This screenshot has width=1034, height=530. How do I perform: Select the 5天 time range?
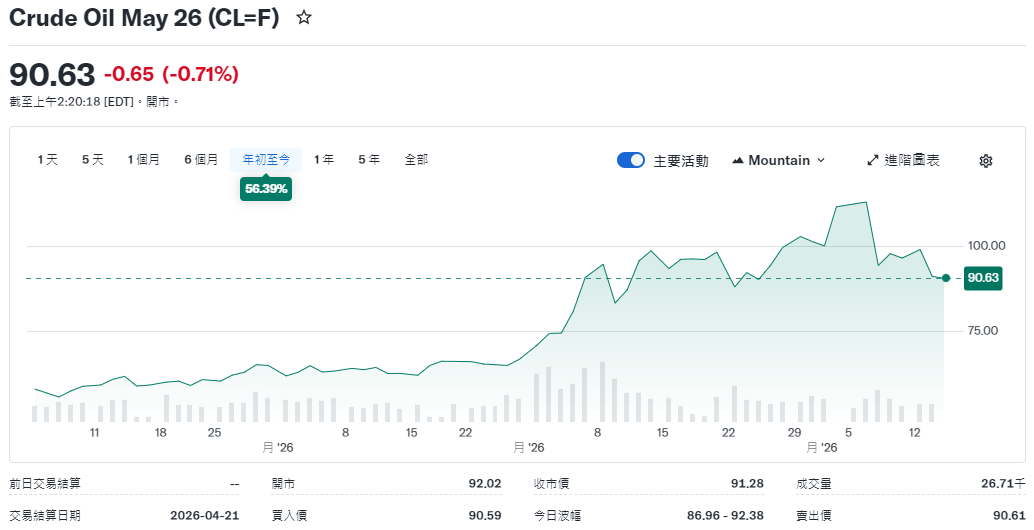pyautogui.click(x=93, y=160)
